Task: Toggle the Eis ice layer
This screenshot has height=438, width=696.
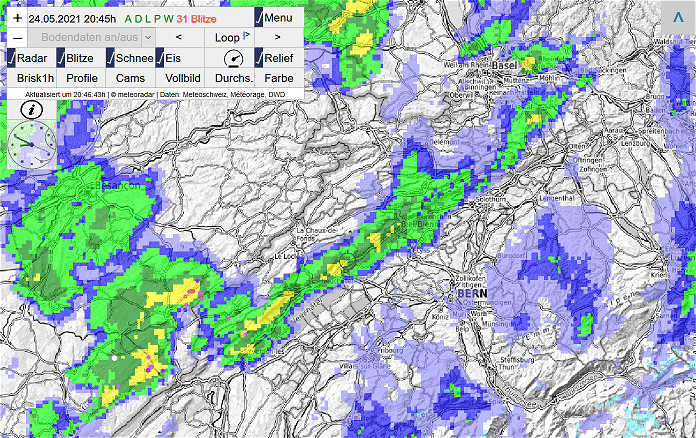Action: click(160, 58)
